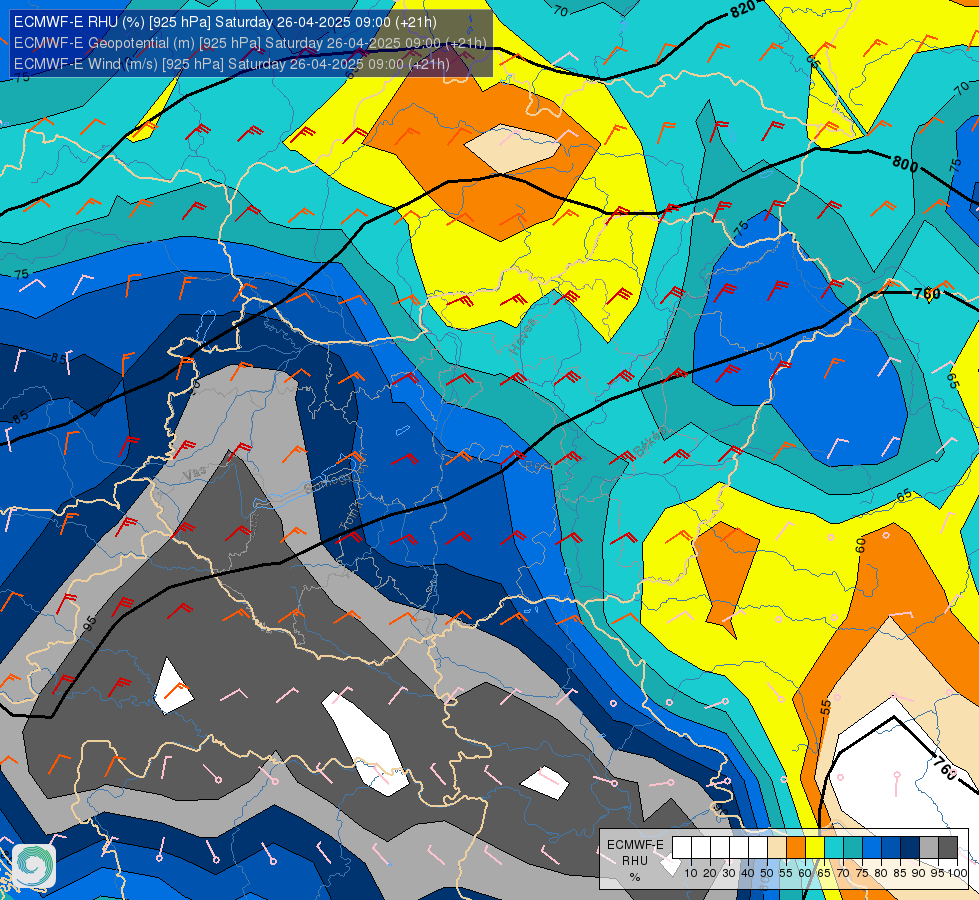979x900 pixels.
Task: Pick the orange 55-60 legend swatch
Action: tap(796, 847)
